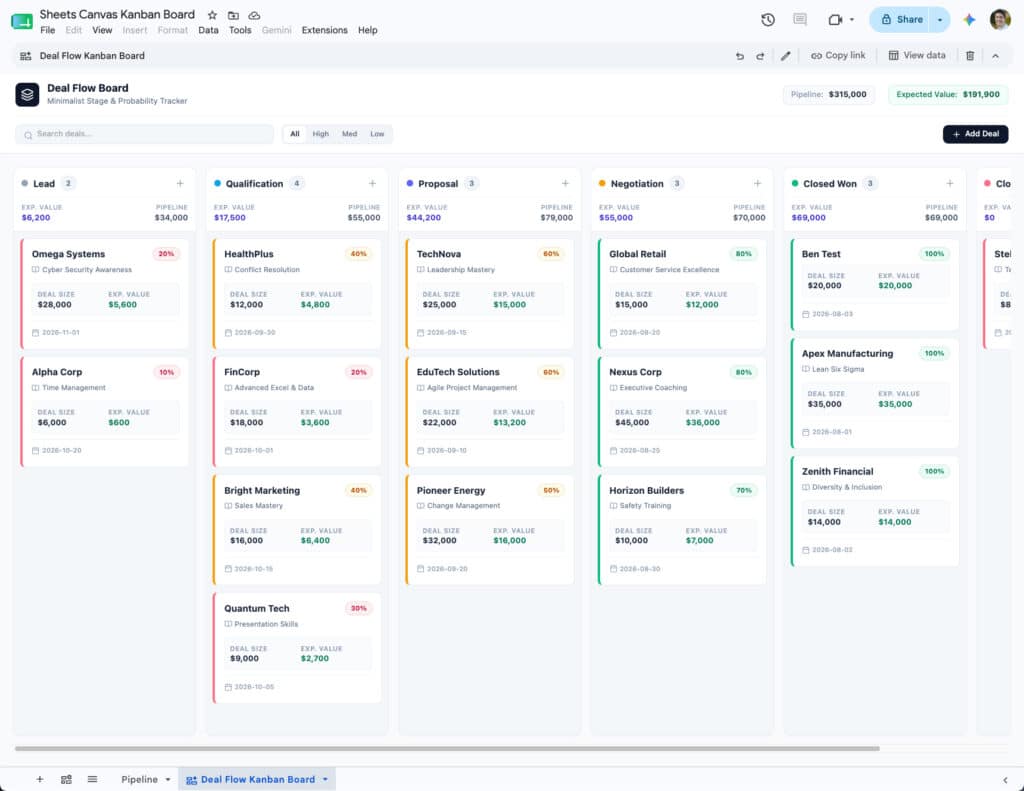Show the side panel arrow at bottom right
Viewport: 1024px width, 791px height.
click(x=1004, y=780)
